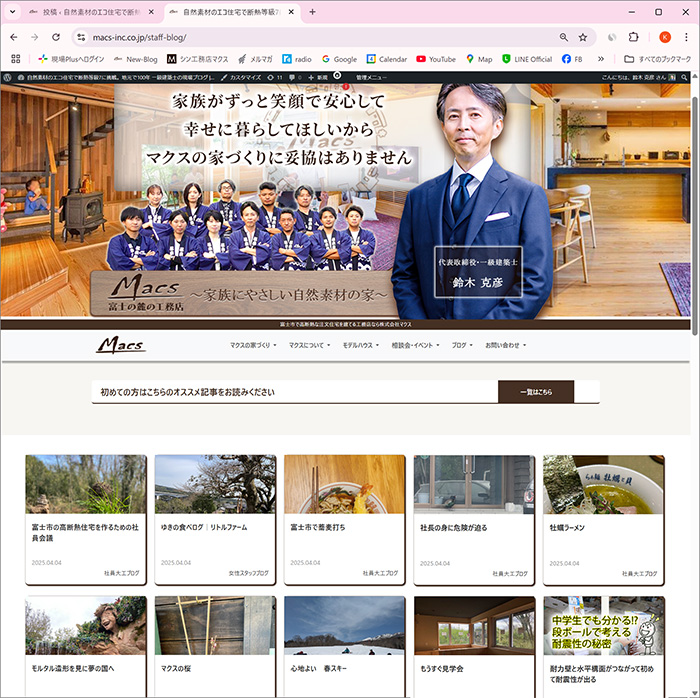Bookmark this page with the star
700x698 pixels.
(x=583, y=37)
